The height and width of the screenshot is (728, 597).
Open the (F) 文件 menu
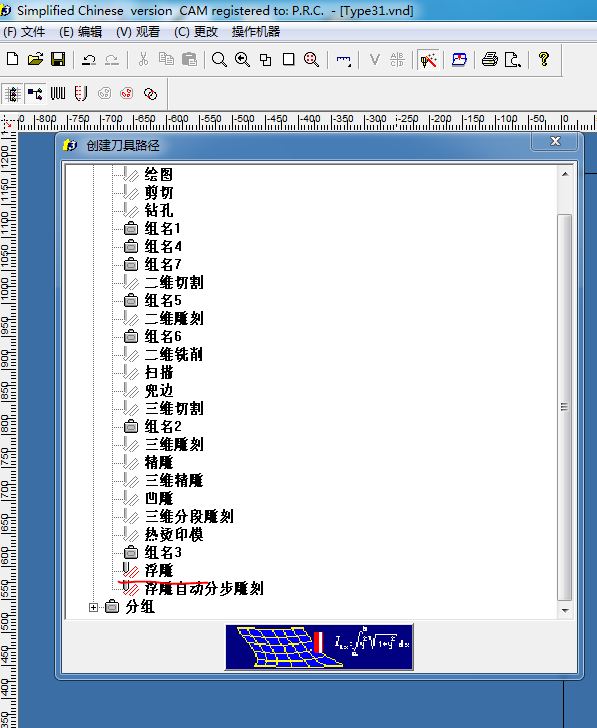[x=24, y=32]
